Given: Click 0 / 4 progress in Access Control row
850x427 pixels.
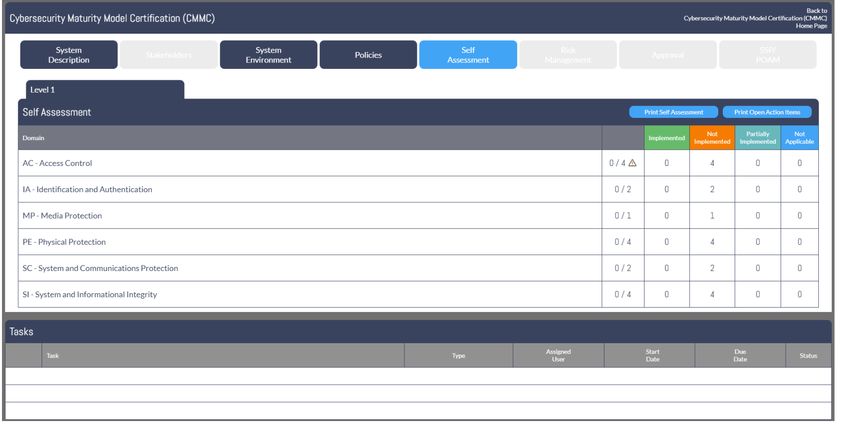Looking at the screenshot, I should tap(617, 163).
